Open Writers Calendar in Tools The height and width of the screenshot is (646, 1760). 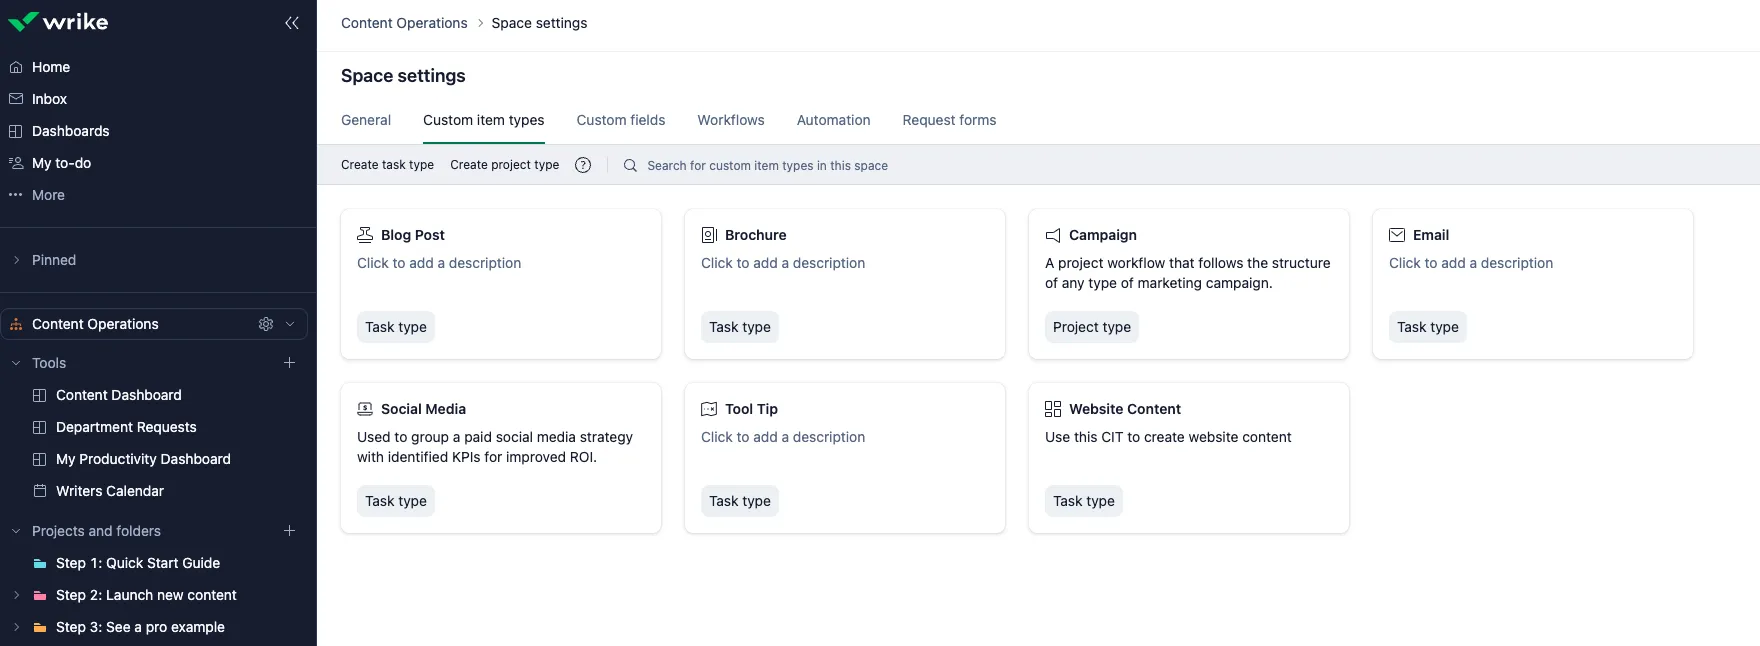click(x=110, y=491)
